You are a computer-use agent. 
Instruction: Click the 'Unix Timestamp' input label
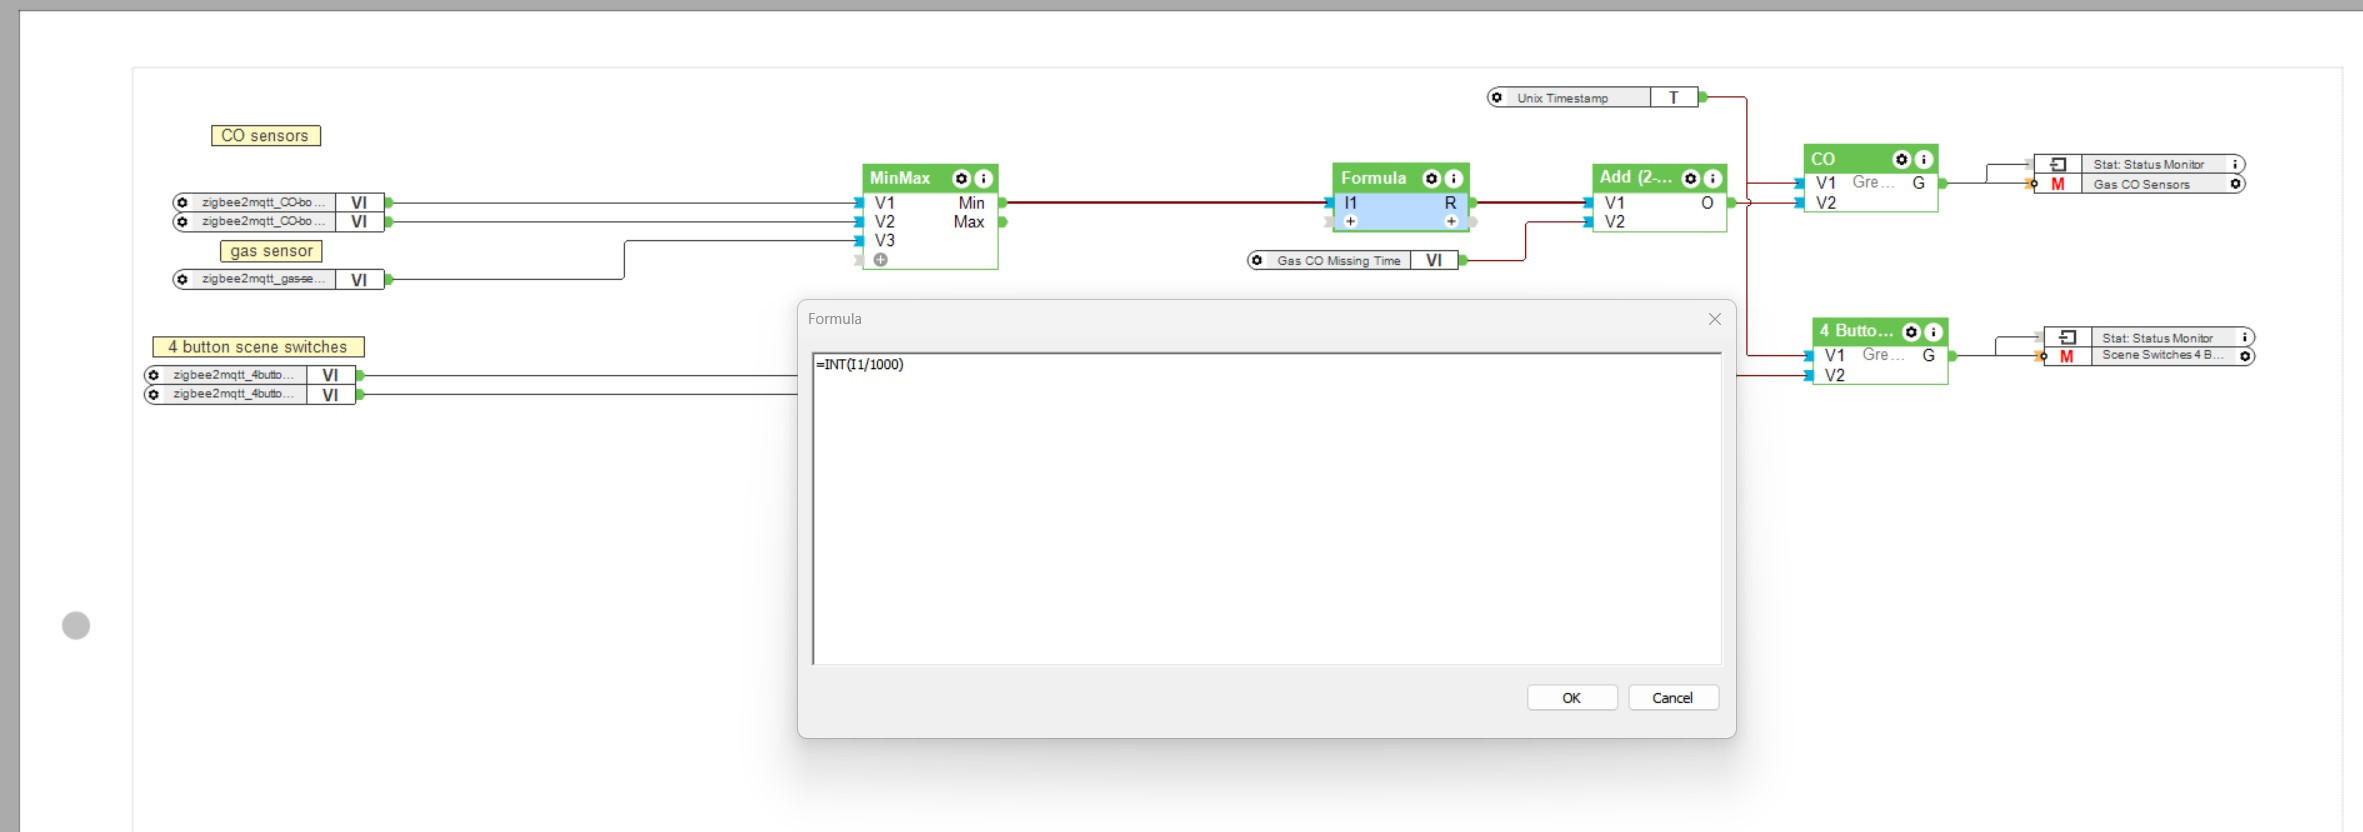(1562, 98)
